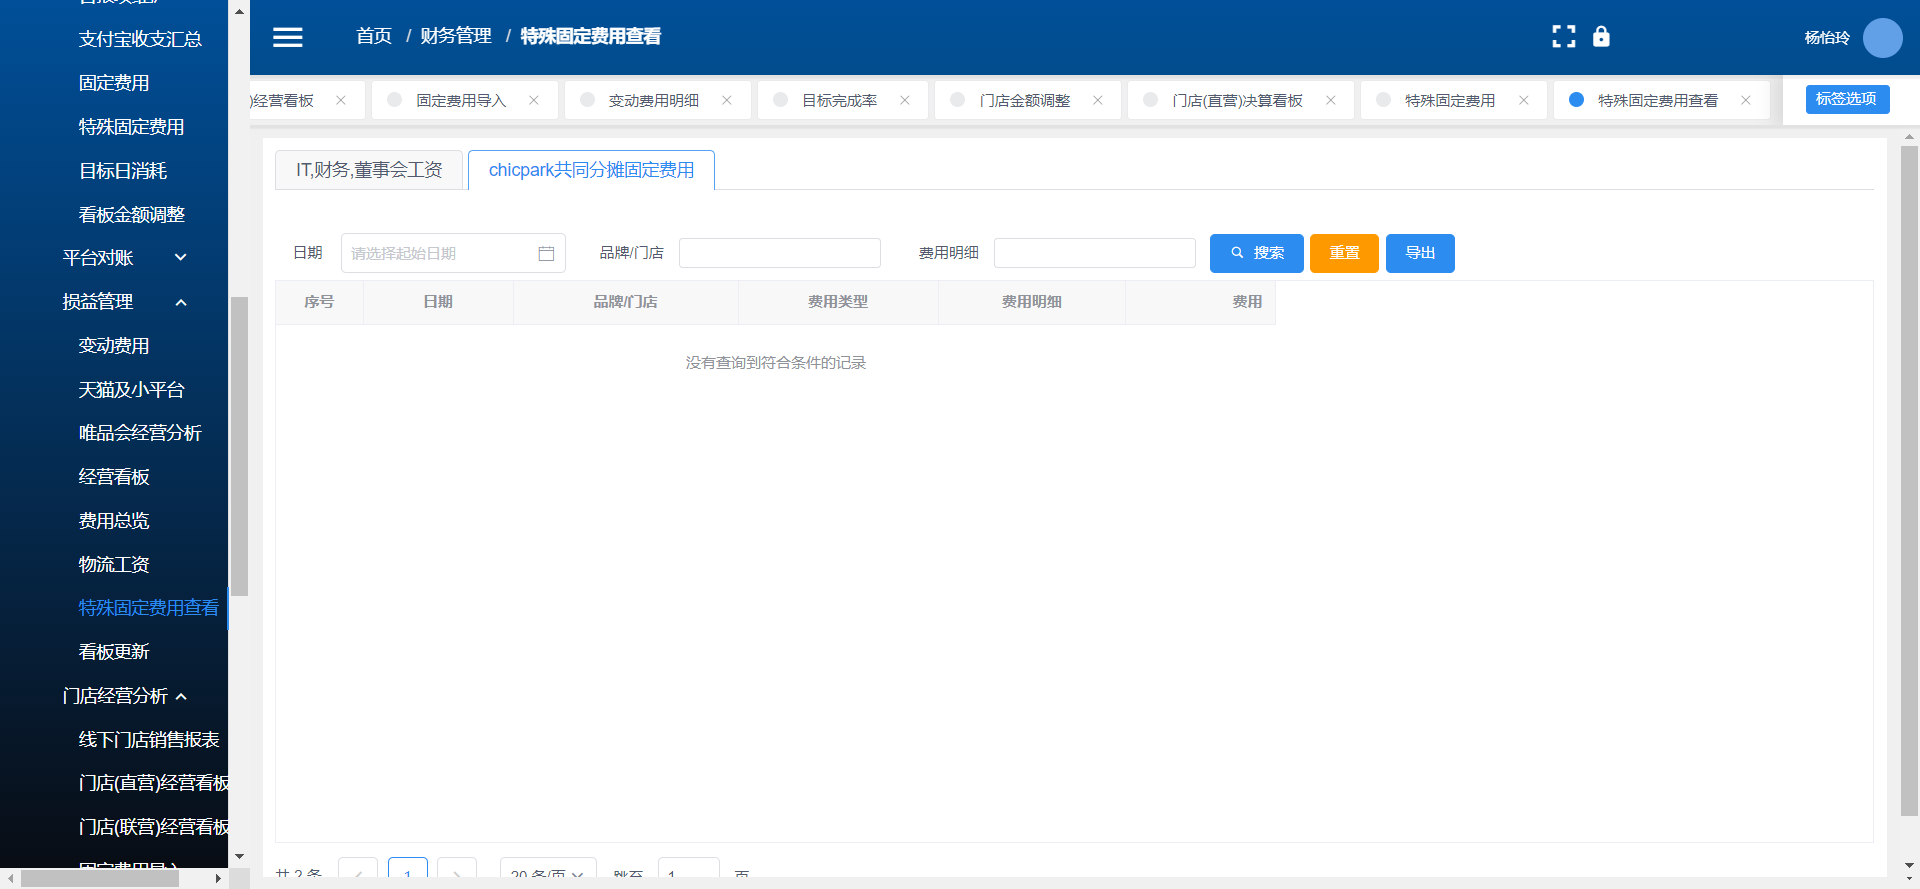
Task: Click the 导出 export button
Action: [x=1420, y=253]
